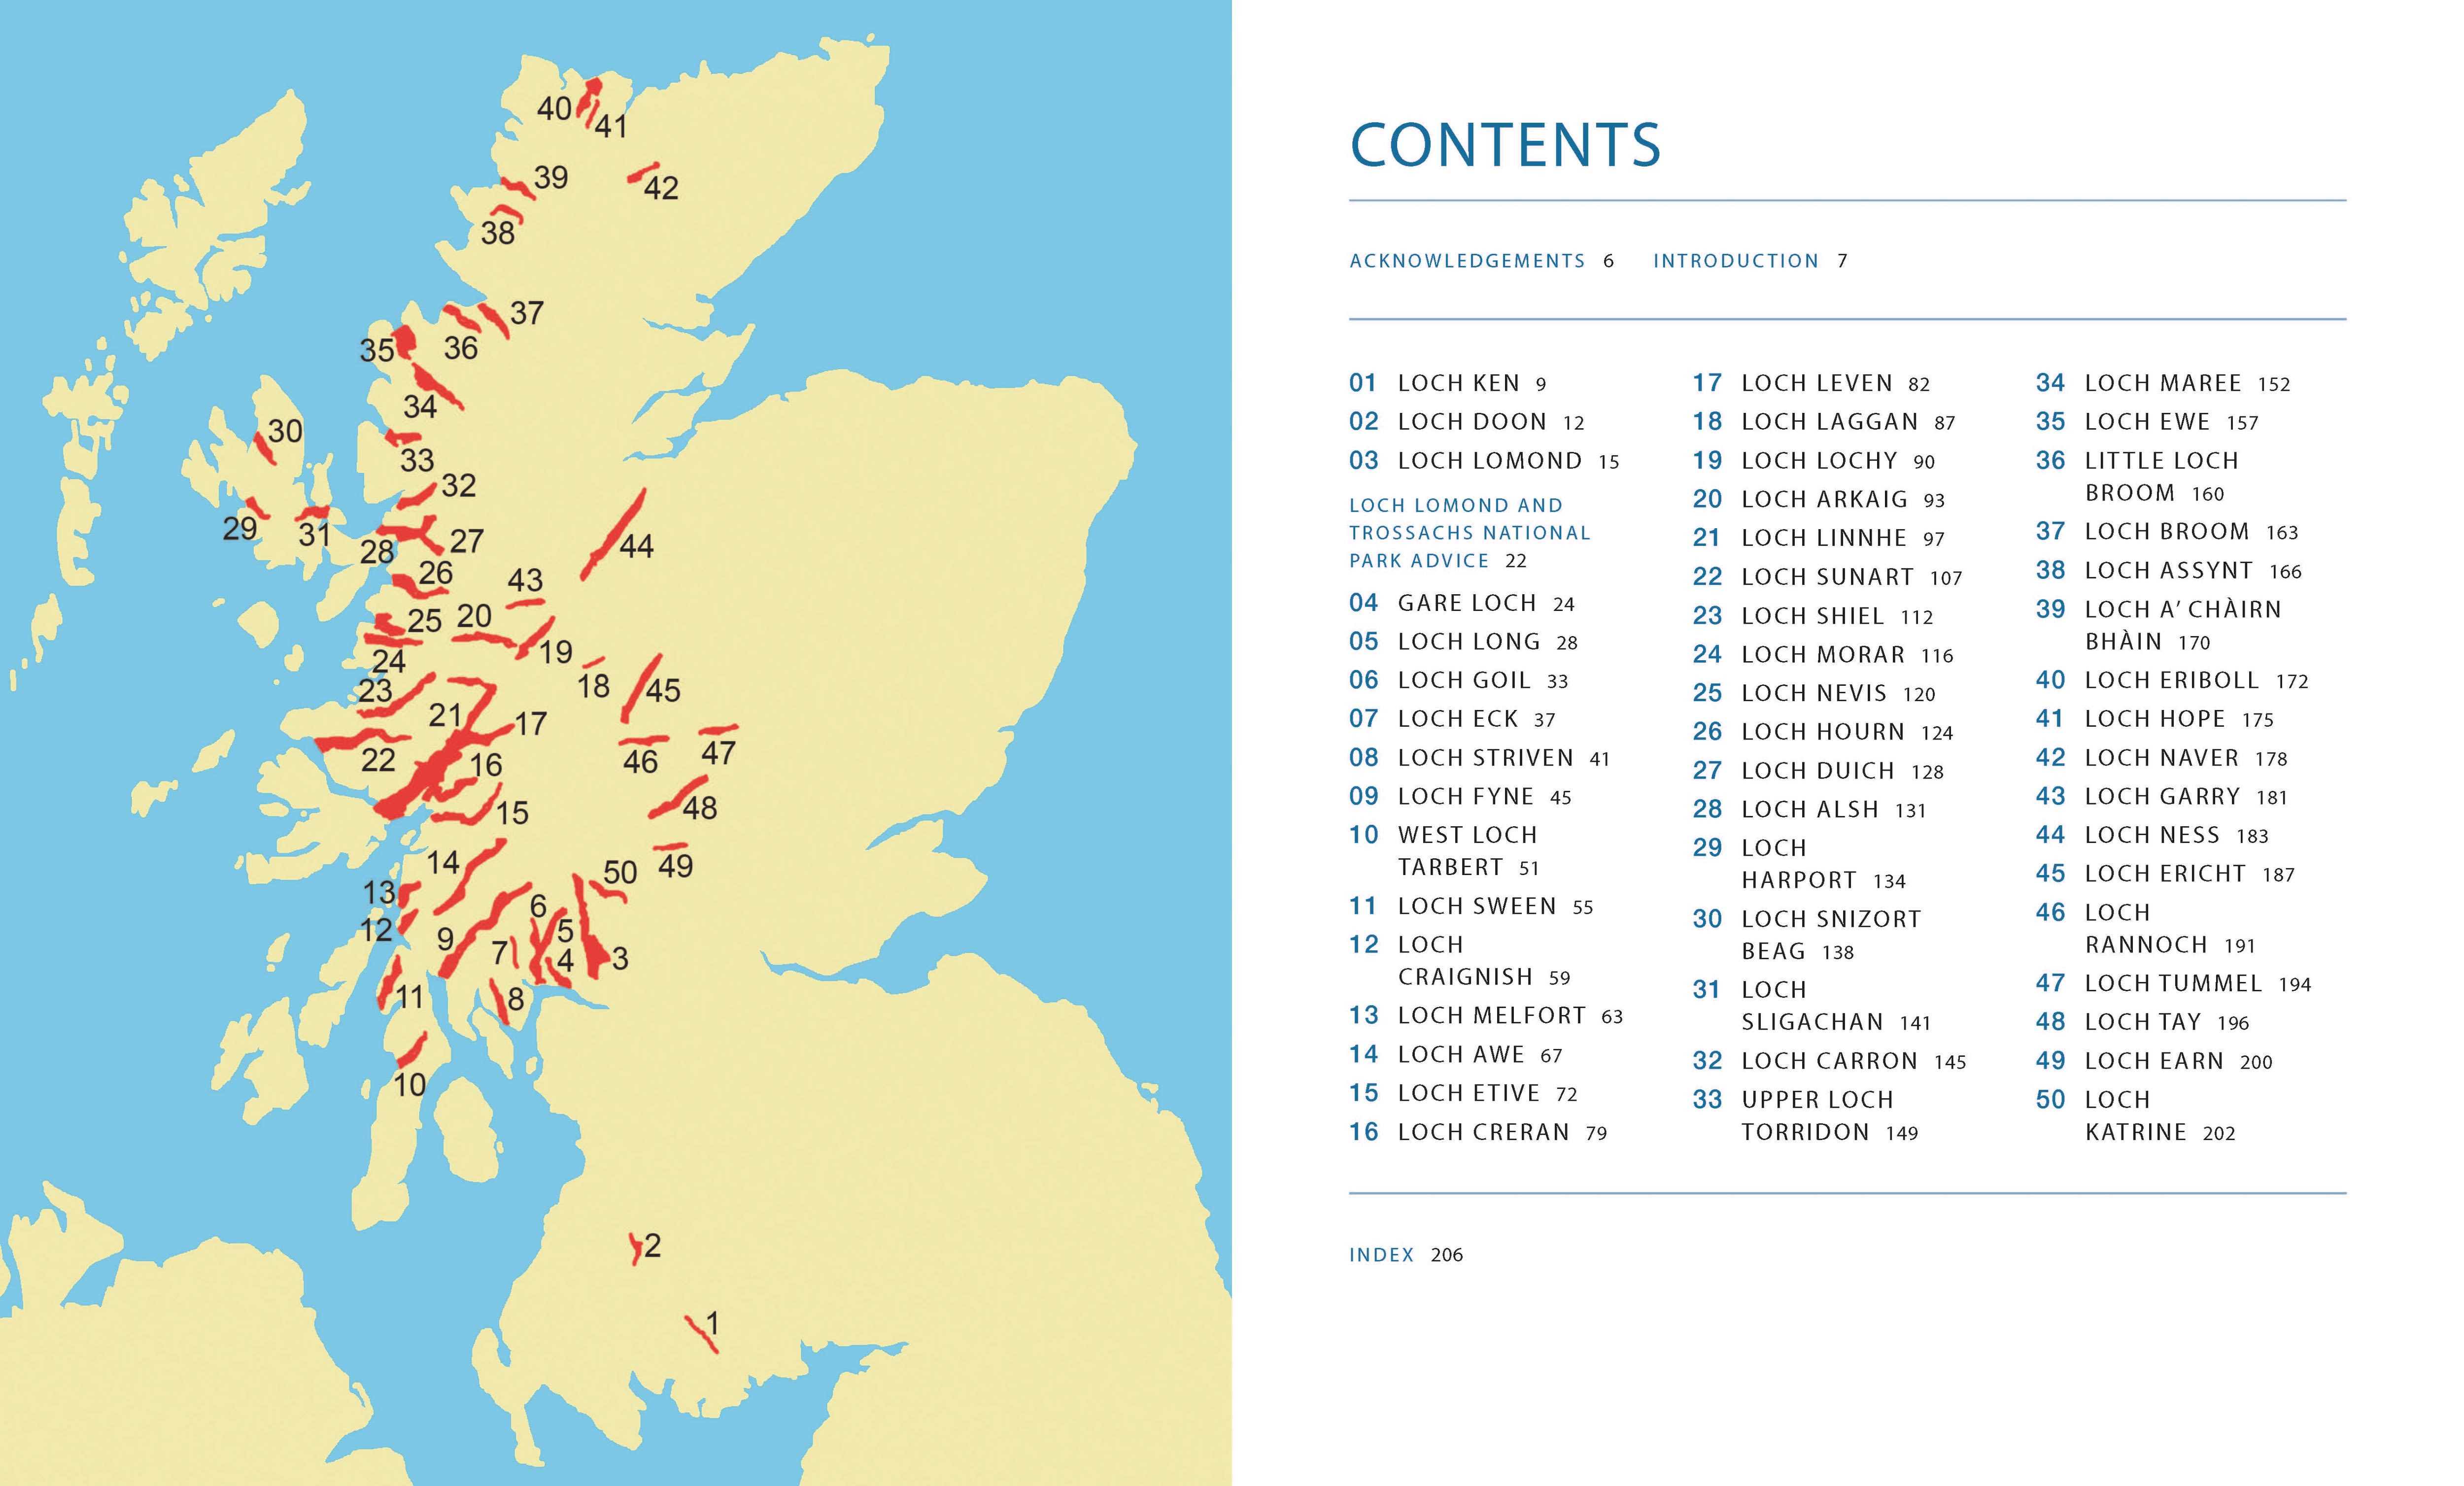2464x1486 pixels.
Task: Click the CONTENTS heading
Action: 1505,145
